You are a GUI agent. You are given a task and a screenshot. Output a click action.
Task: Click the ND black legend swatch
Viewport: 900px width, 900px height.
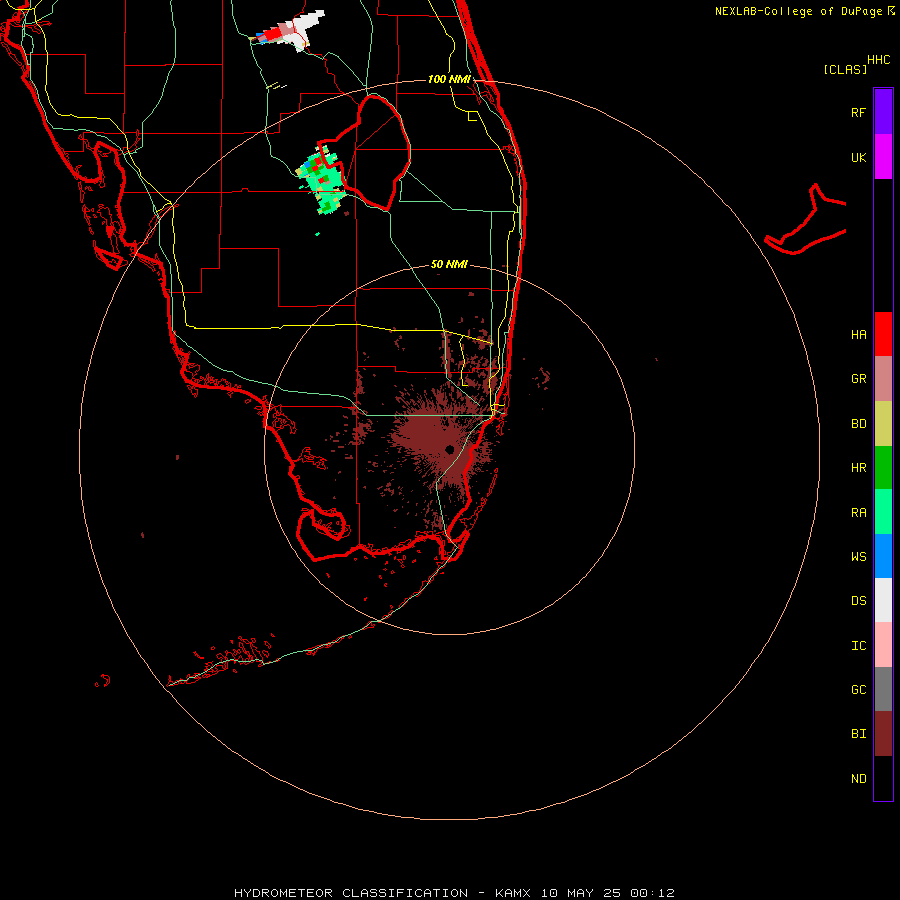883,778
